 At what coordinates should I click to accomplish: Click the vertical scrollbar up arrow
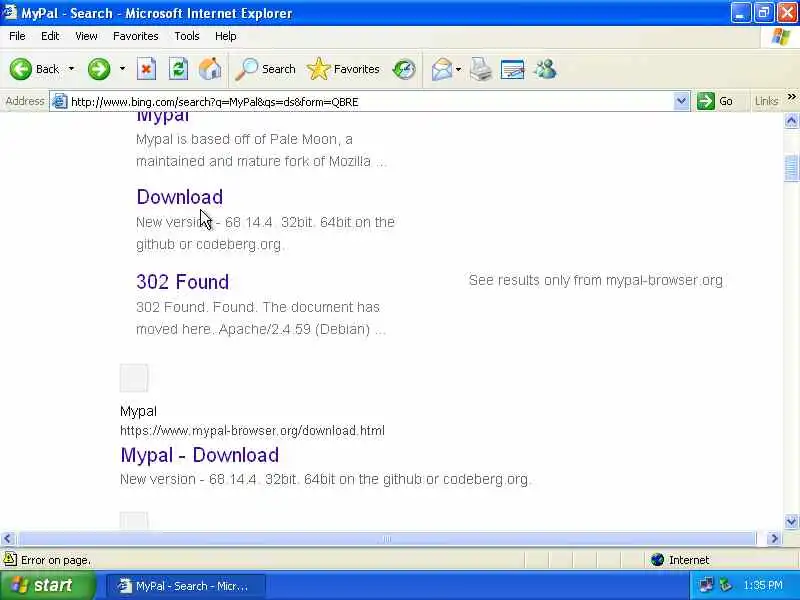[791, 121]
